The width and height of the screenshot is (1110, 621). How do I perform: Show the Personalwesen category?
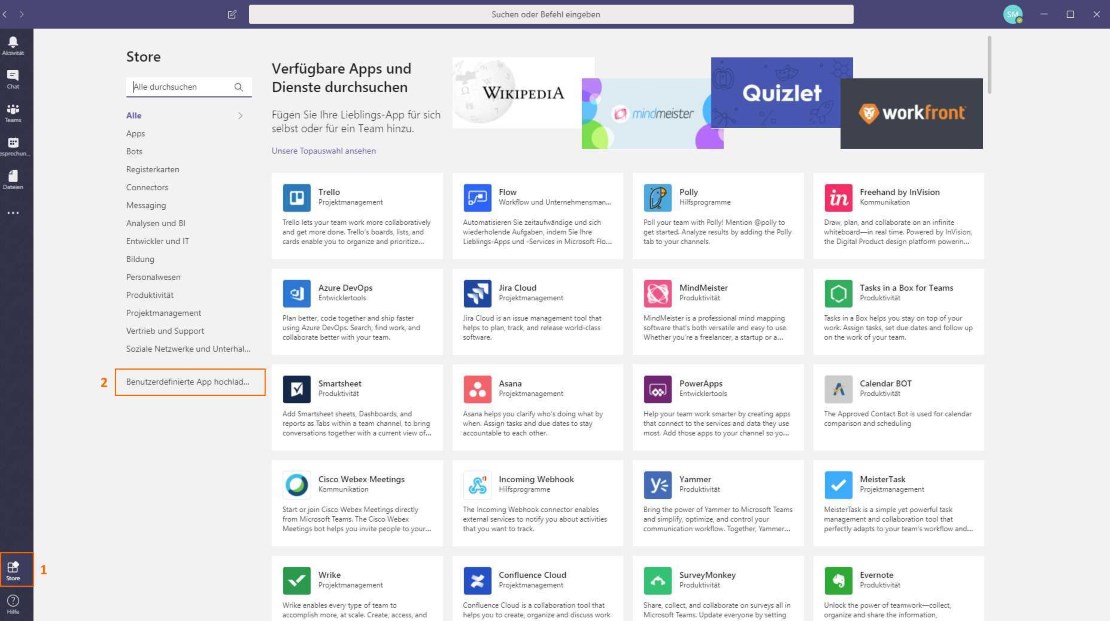coord(153,277)
